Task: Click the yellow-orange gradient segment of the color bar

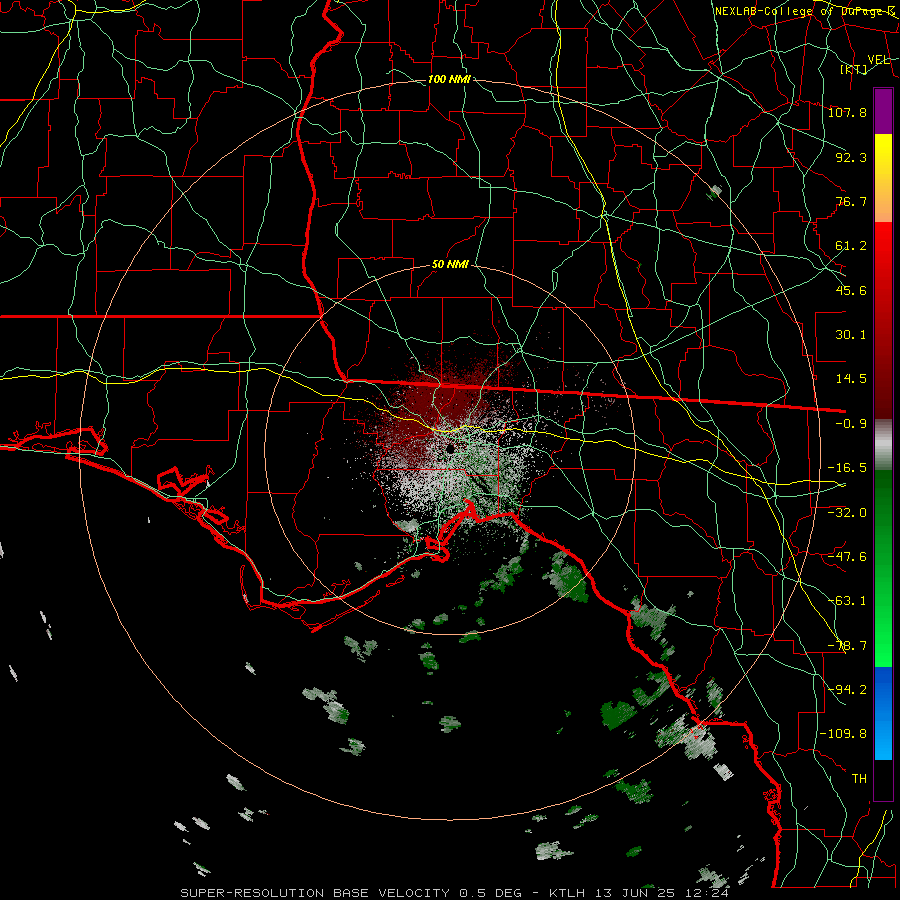Action: pos(883,178)
